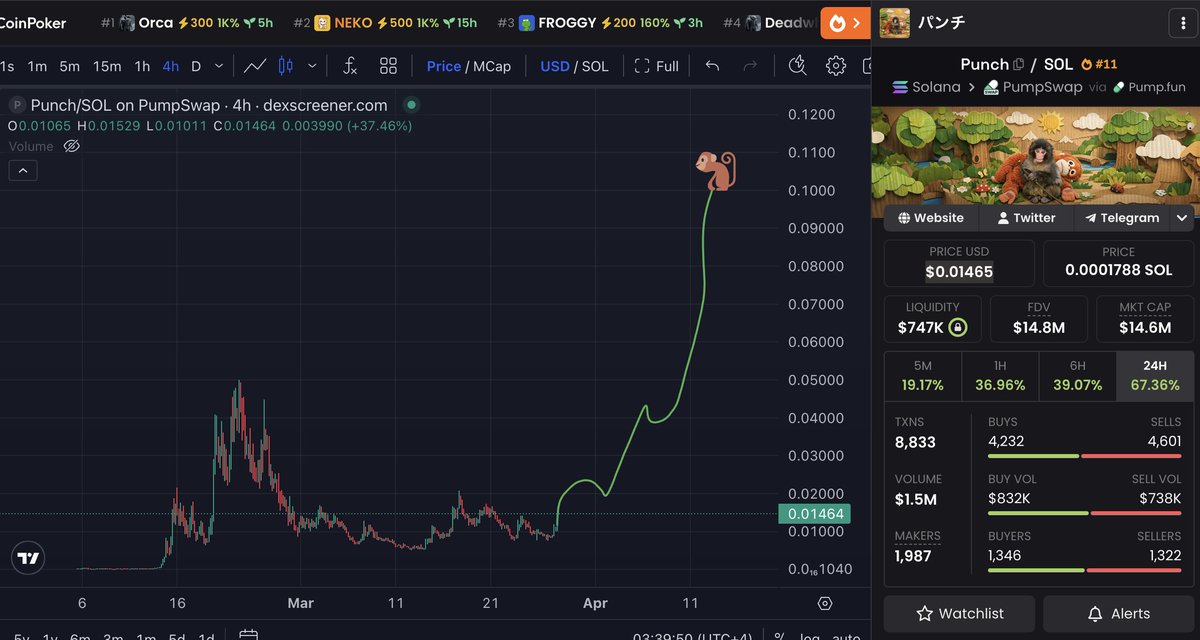The width and height of the screenshot is (1200, 640).
Task: Click the パンチ token avatar
Action: pyautogui.click(x=894, y=22)
